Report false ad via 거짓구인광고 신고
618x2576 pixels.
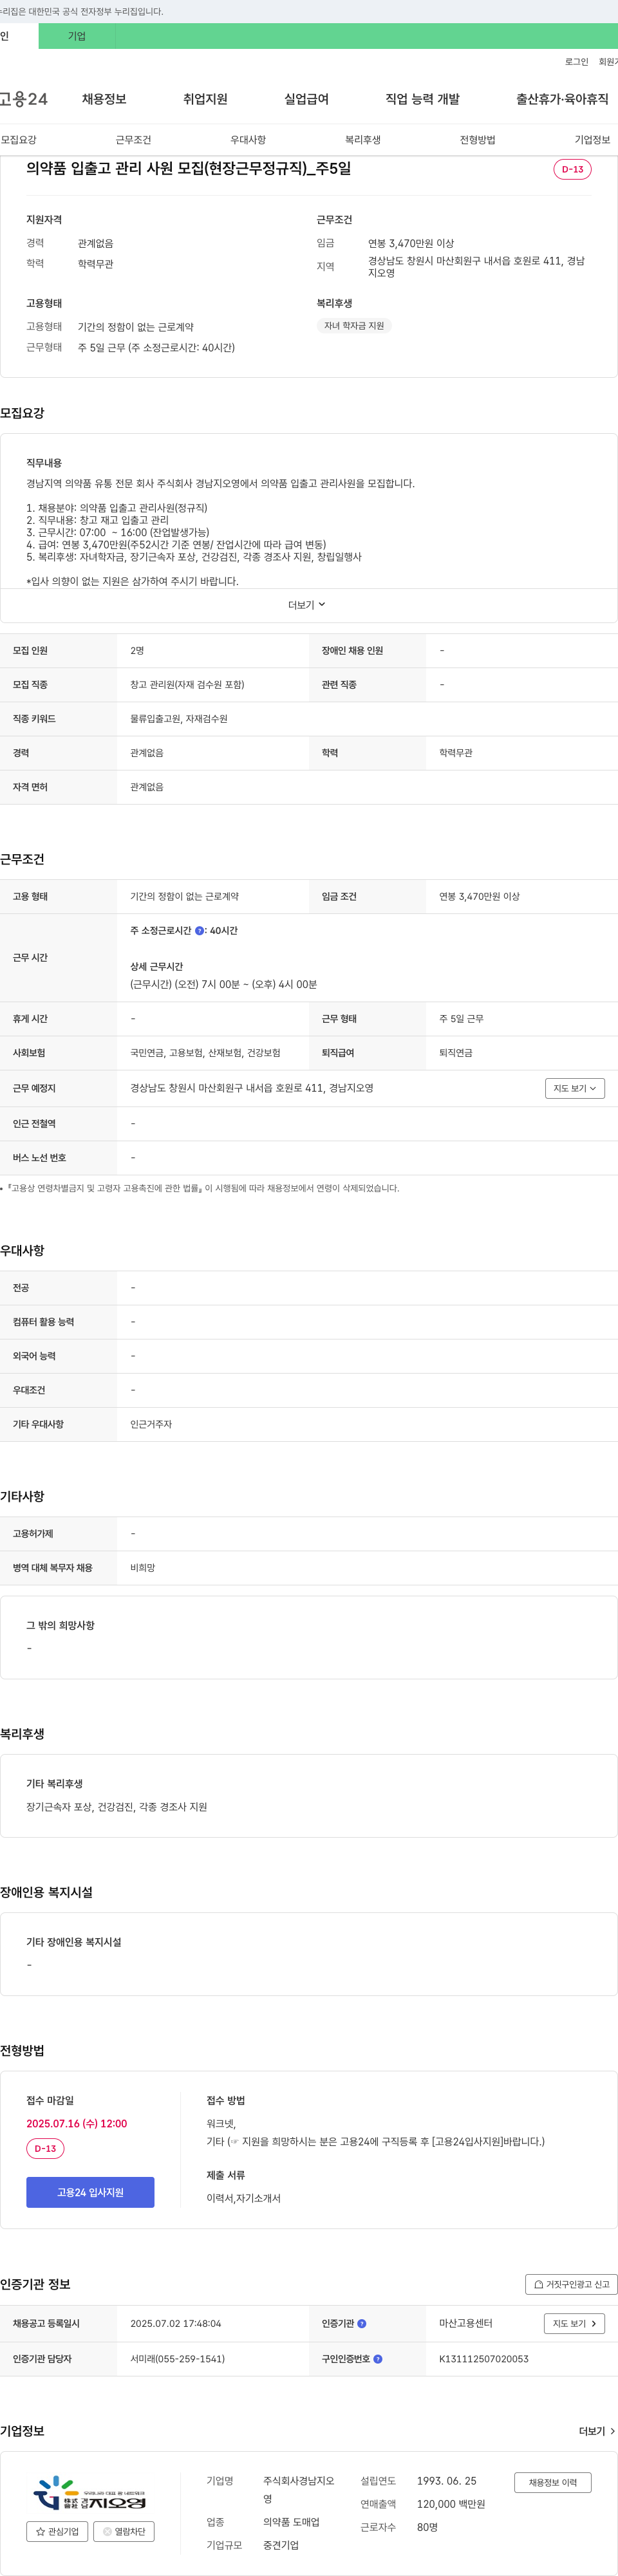tap(571, 2284)
